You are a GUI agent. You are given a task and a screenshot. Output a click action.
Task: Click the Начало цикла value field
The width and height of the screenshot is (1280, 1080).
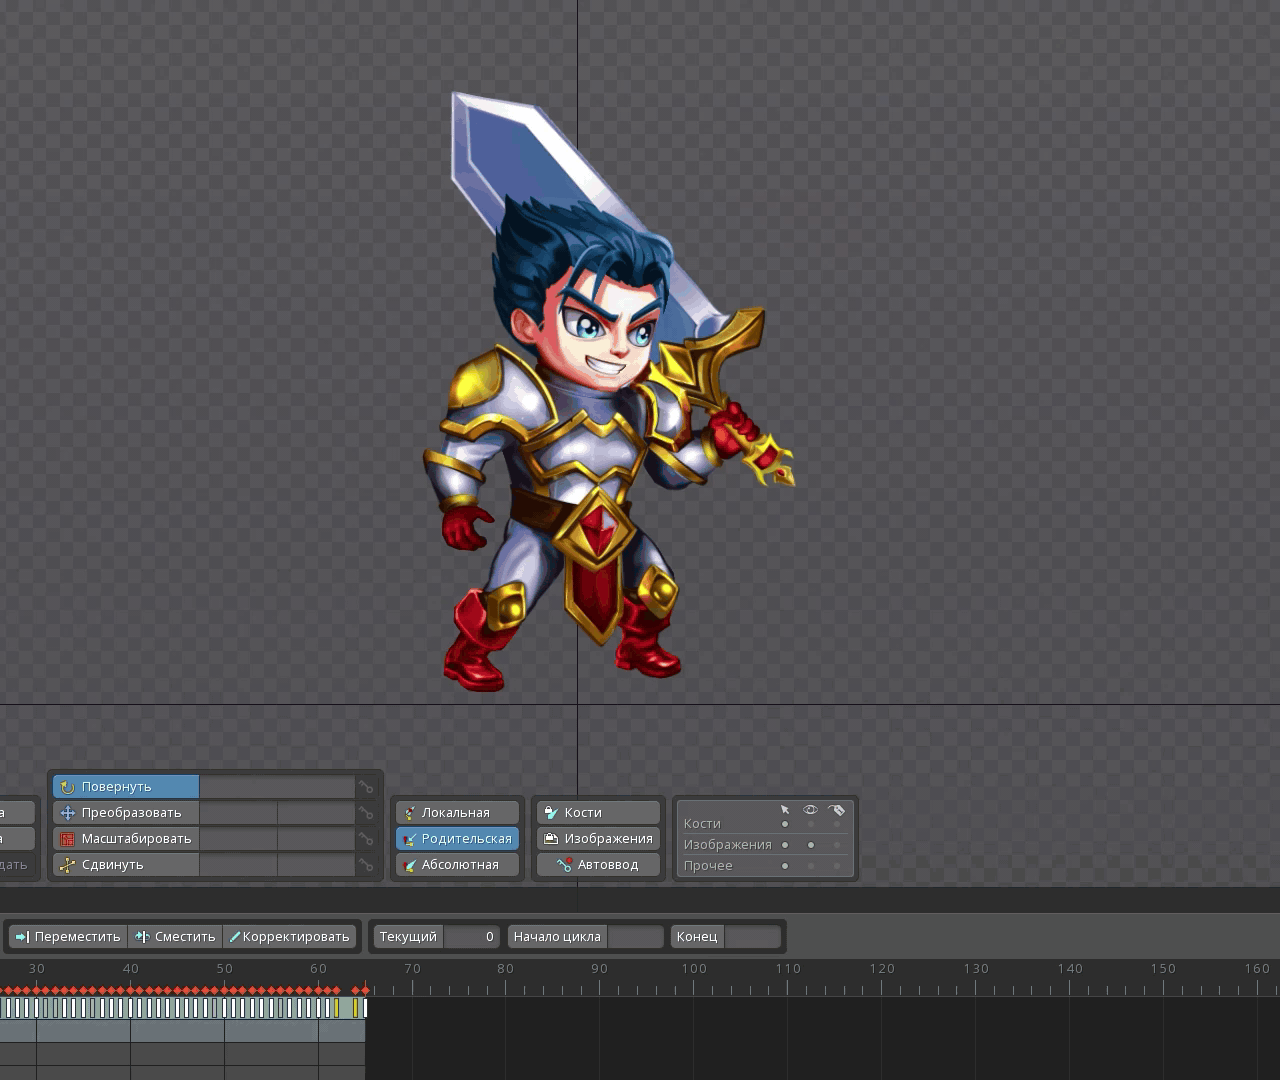coord(635,937)
